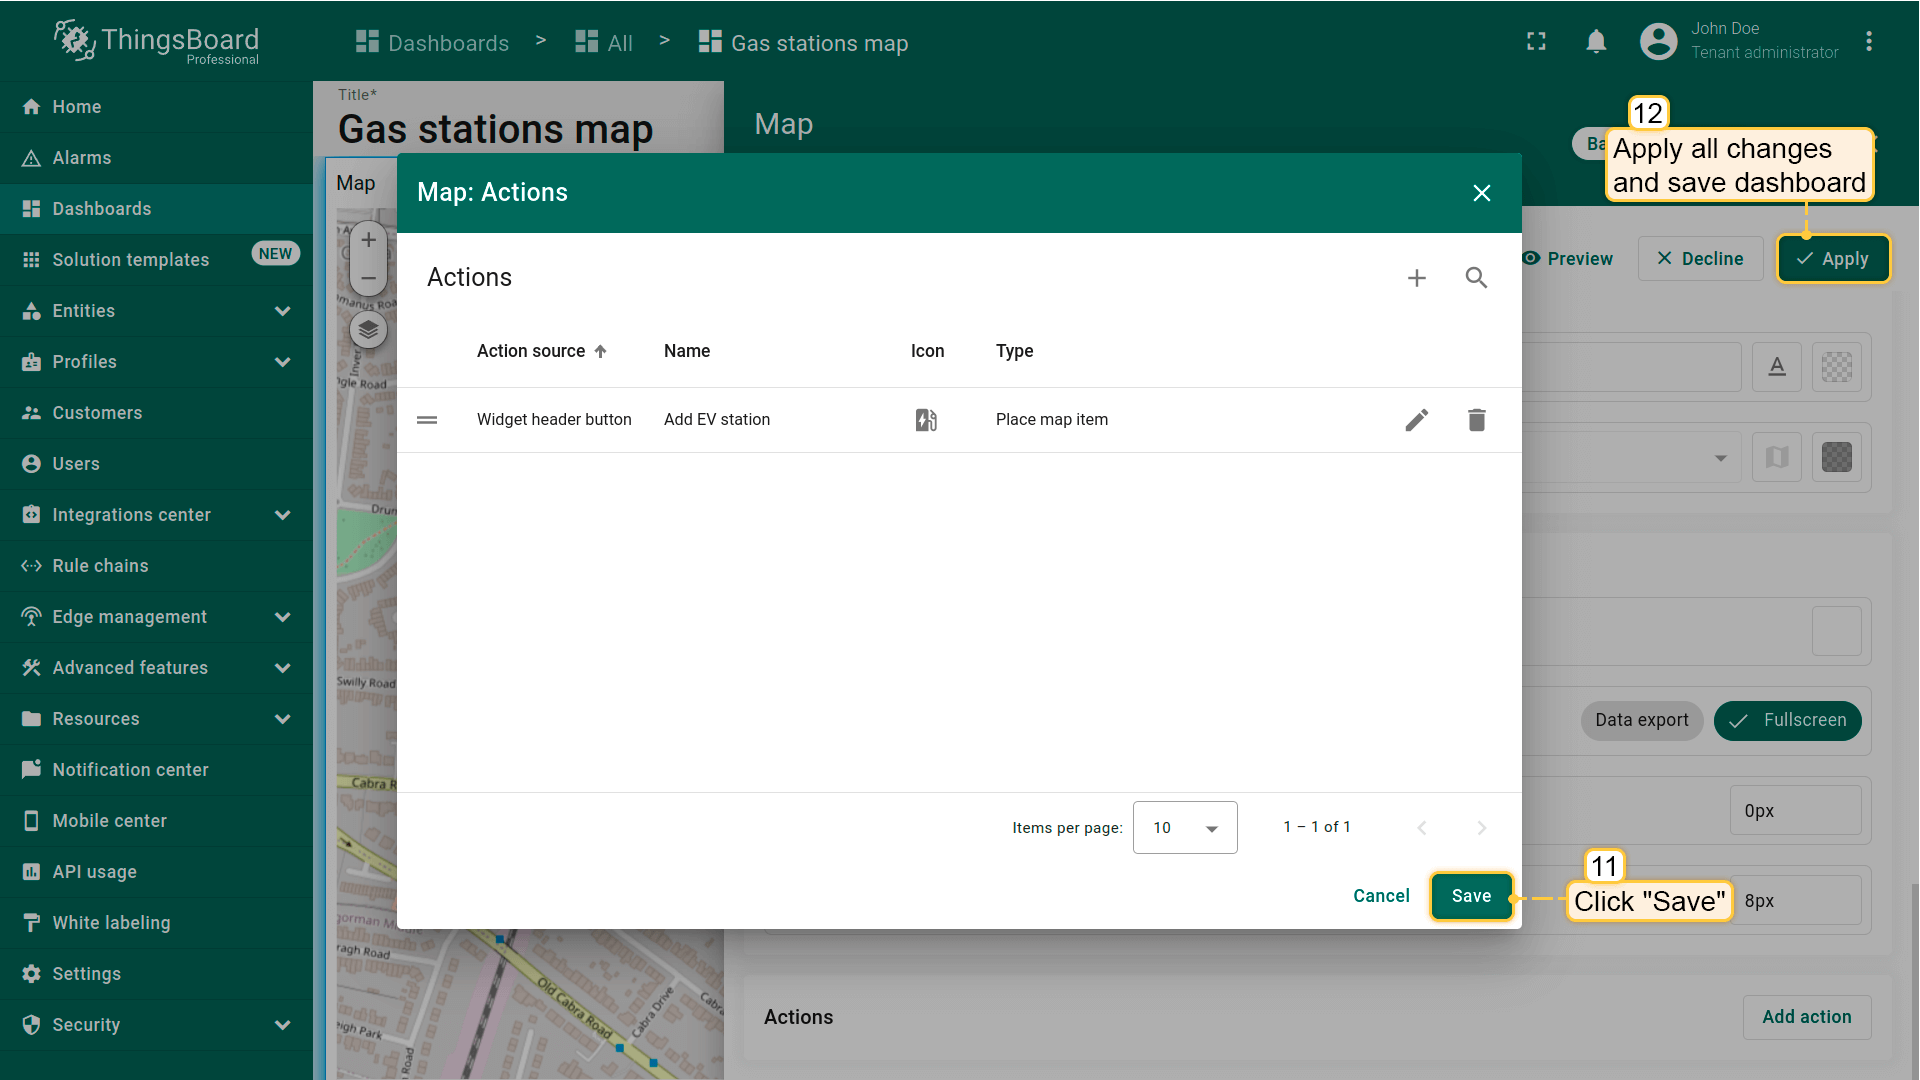This screenshot has height=1080, width=1920.
Task: Toggle the Fullscreen chip
Action: point(1787,720)
